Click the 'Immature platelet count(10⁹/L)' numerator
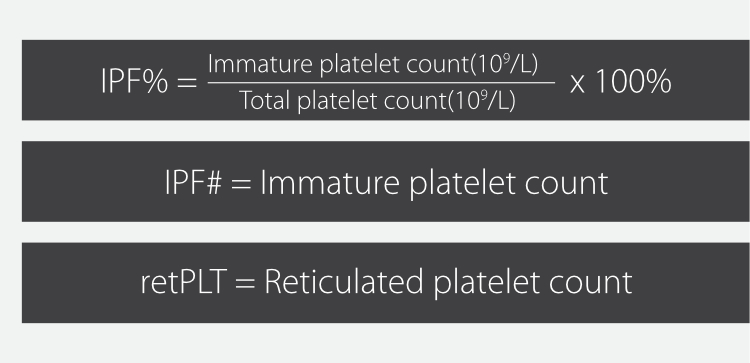 coord(374,64)
